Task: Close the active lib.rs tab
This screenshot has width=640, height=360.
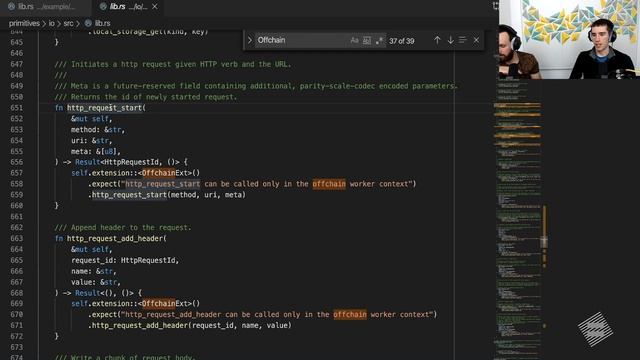Action: coord(155,7)
